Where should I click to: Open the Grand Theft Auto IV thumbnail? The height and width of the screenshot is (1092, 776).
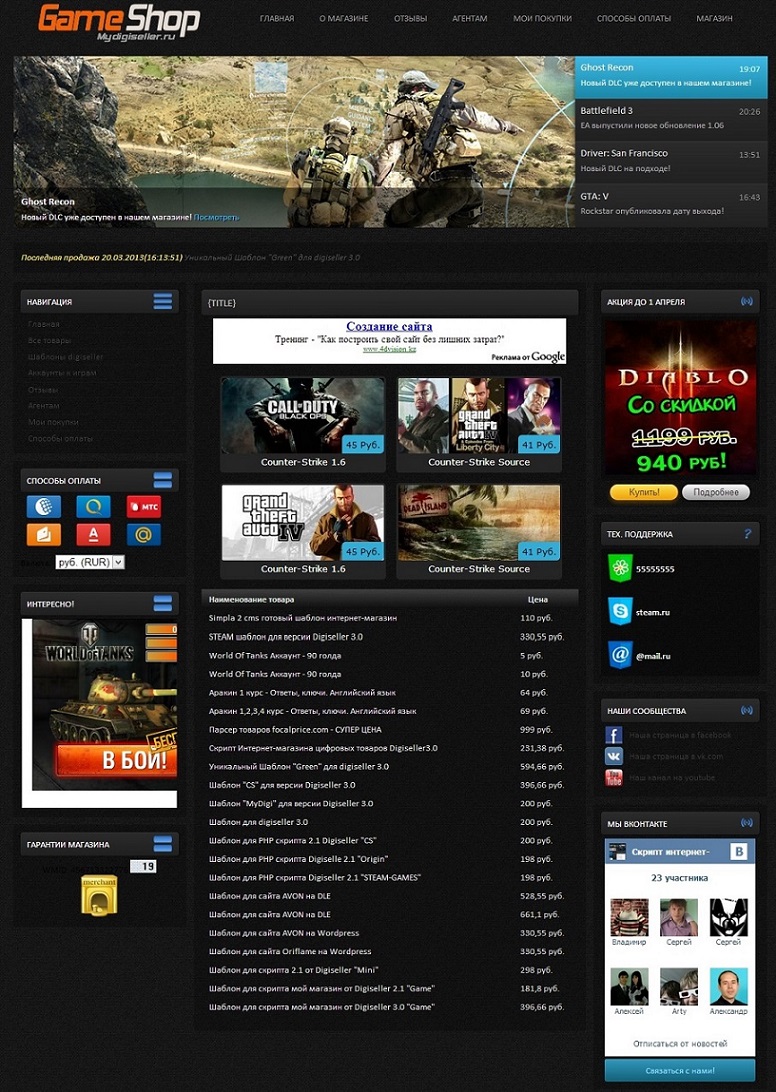[x=303, y=522]
